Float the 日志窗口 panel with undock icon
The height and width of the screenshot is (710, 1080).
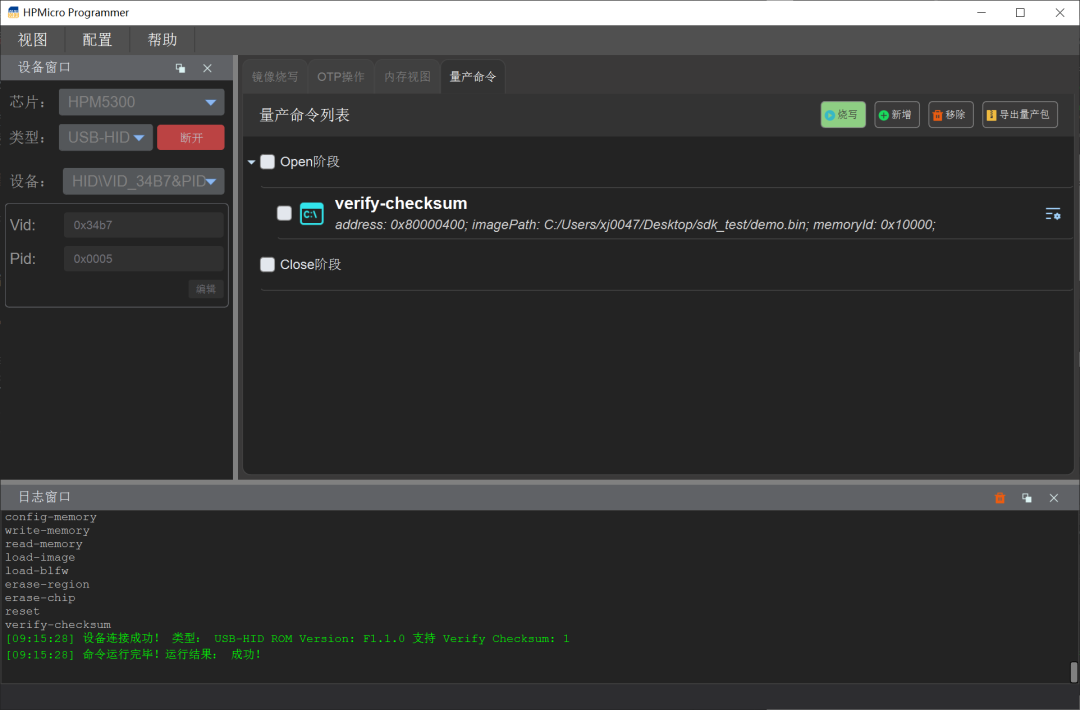coord(1027,498)
